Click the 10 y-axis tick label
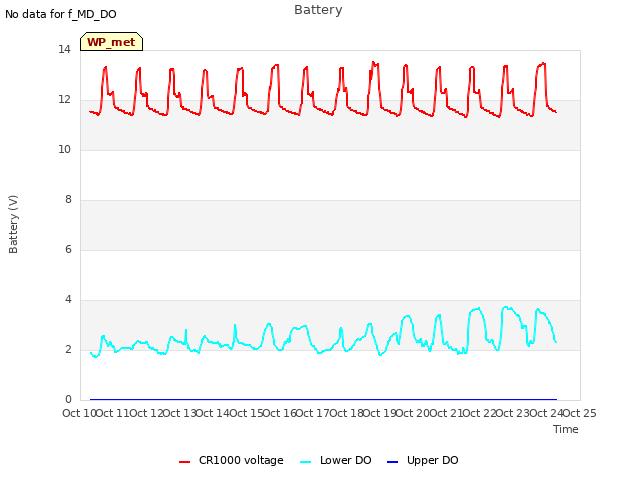 click(64, 149)
